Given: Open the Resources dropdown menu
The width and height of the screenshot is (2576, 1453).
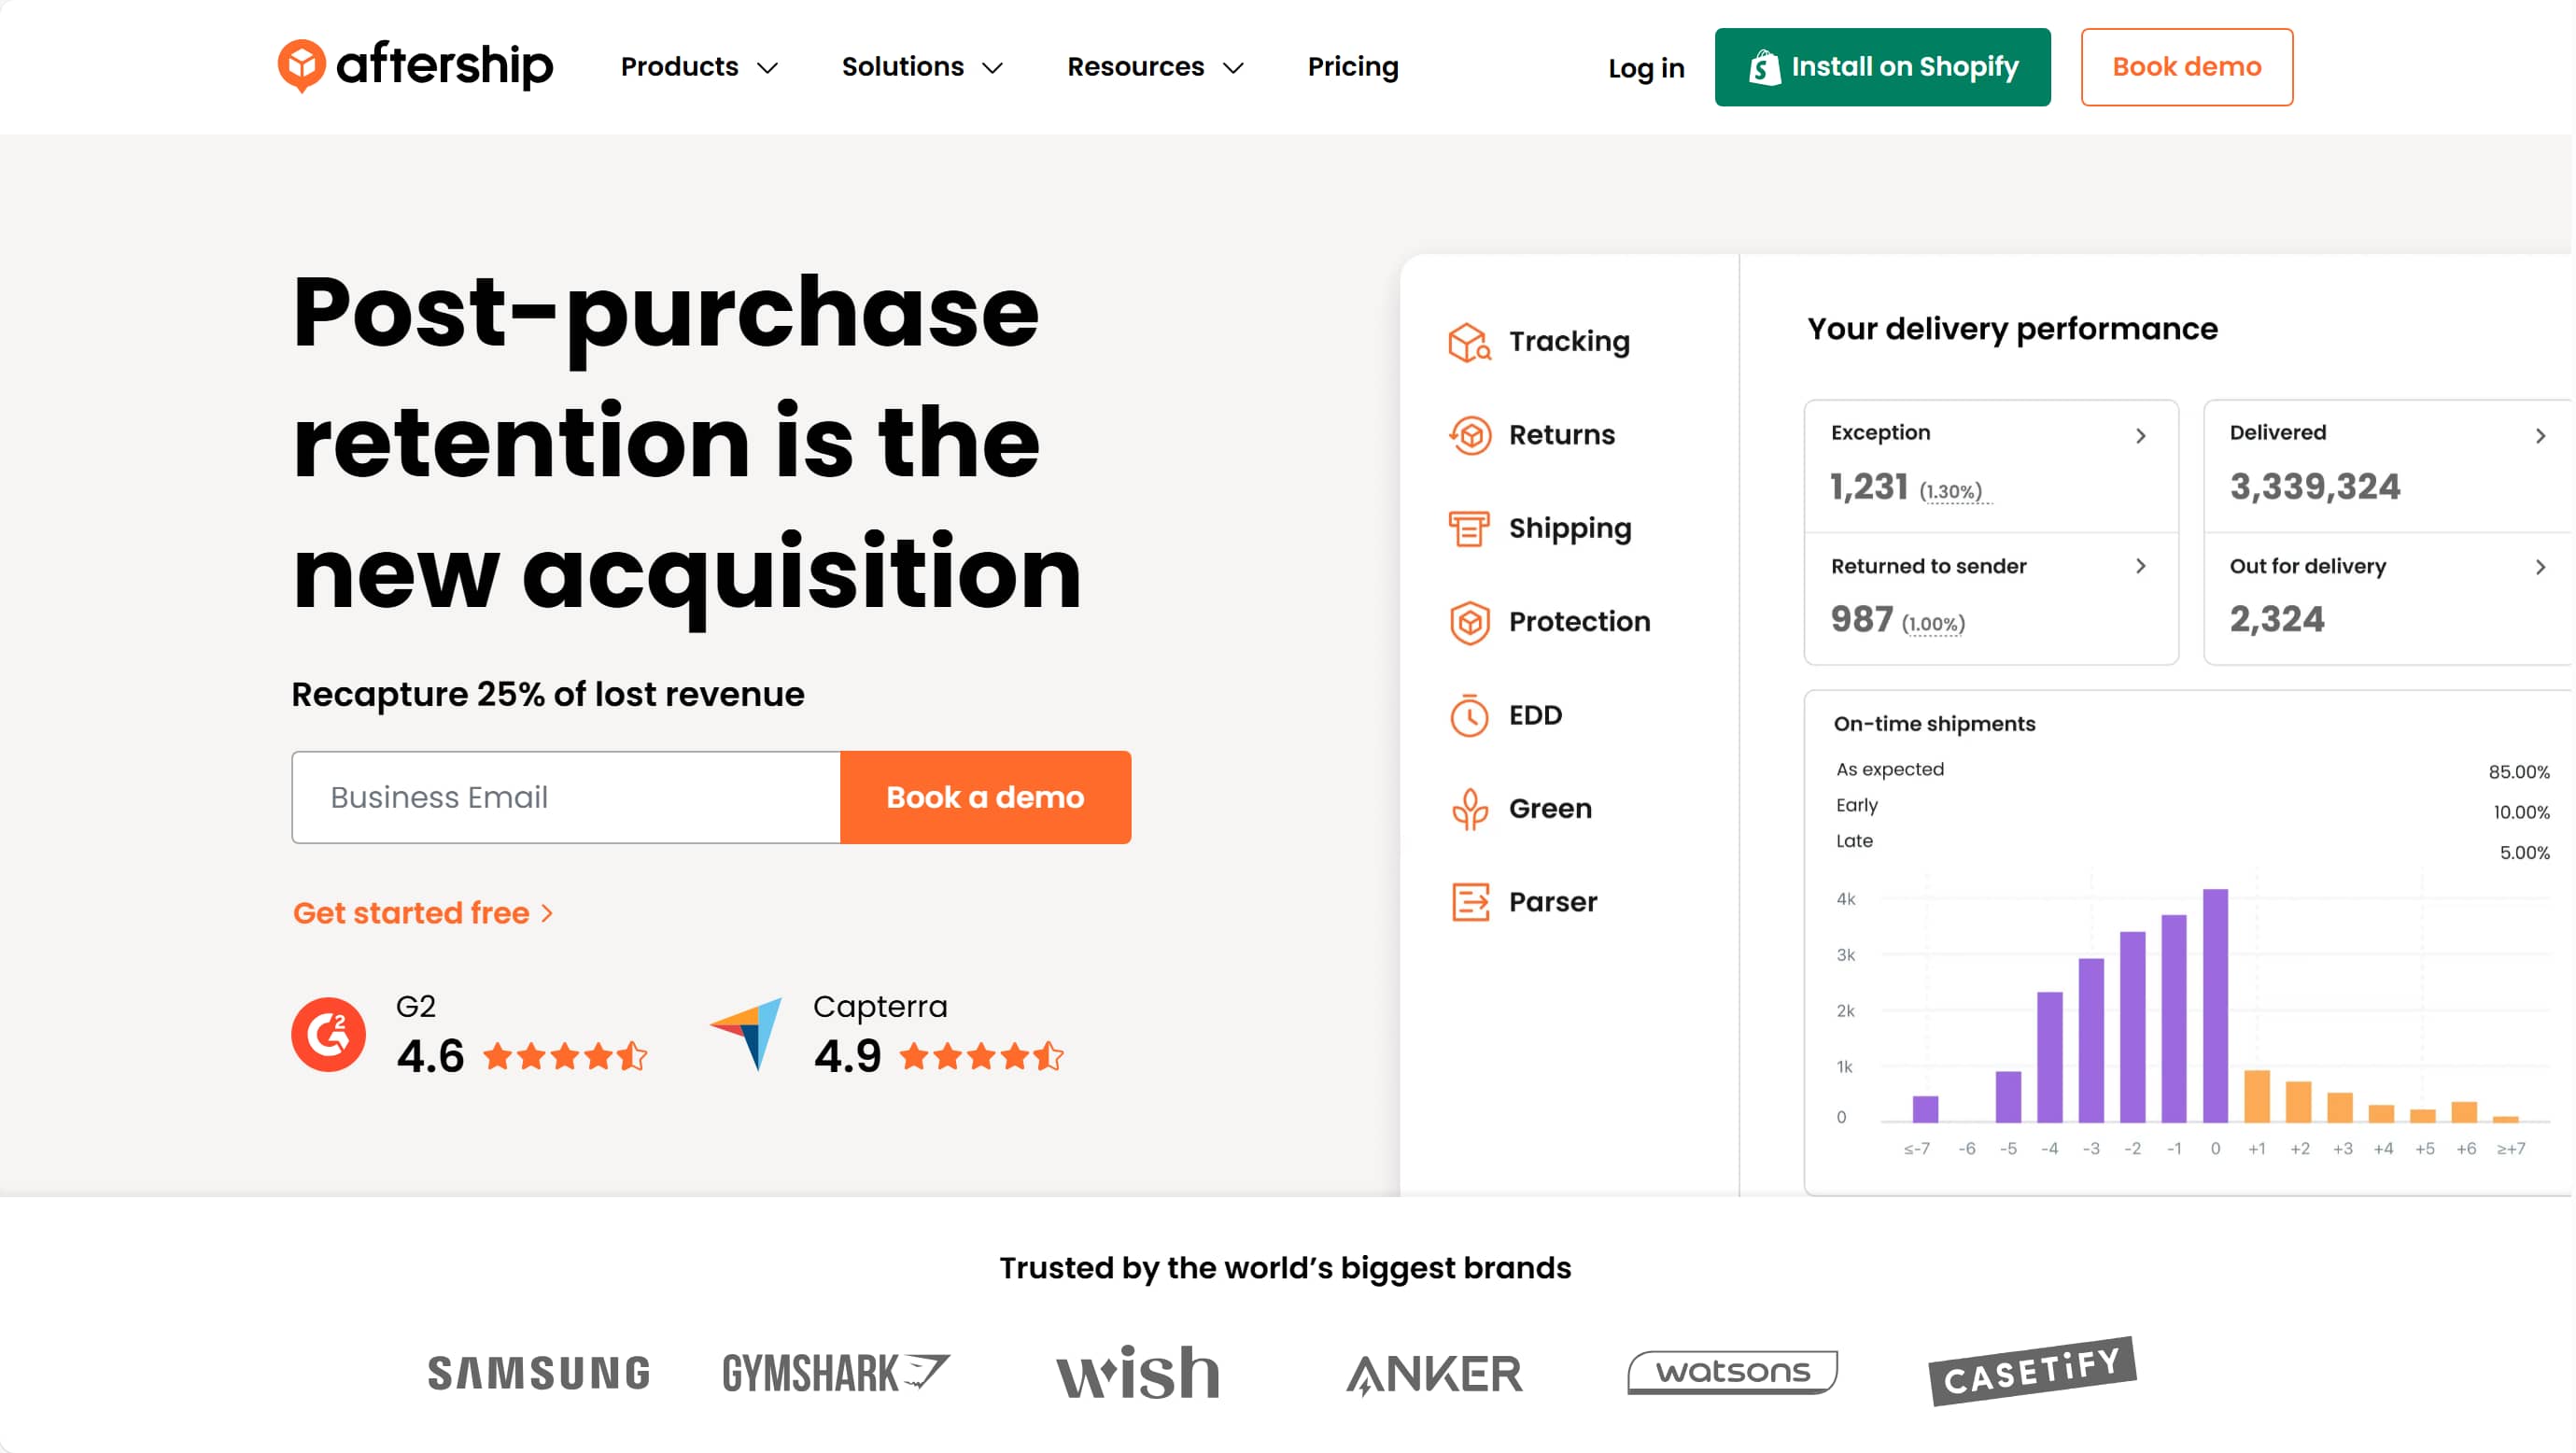Looking at the screenshot, I should coord(1155,67).
